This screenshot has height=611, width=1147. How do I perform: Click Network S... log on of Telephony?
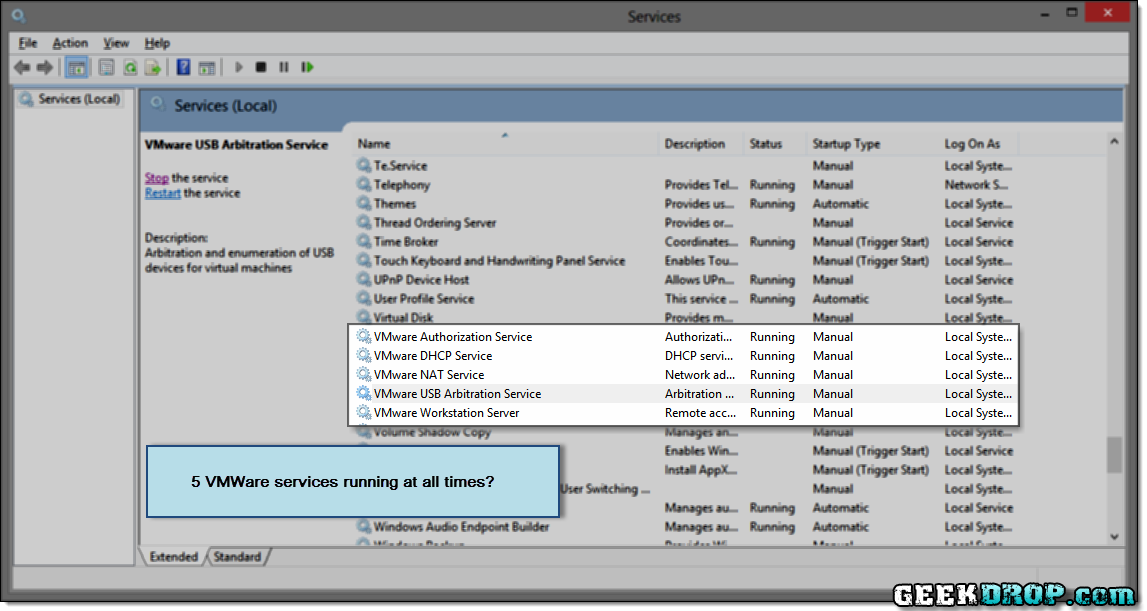[x=976, y=185]
